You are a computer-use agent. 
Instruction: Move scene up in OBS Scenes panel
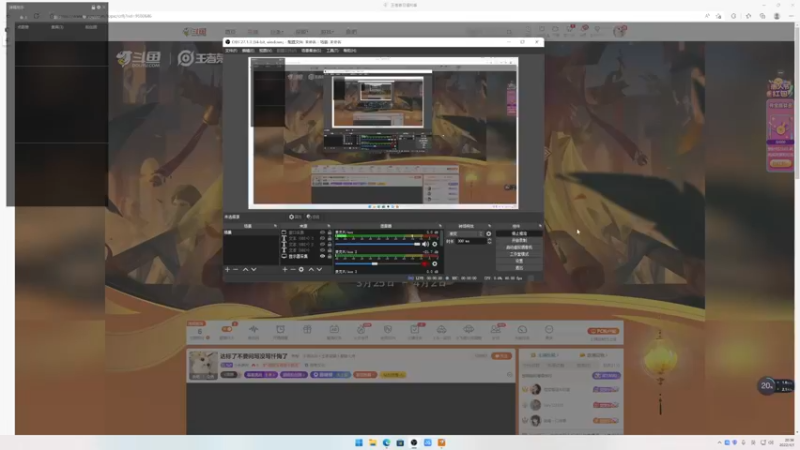[x=245, y=269]
